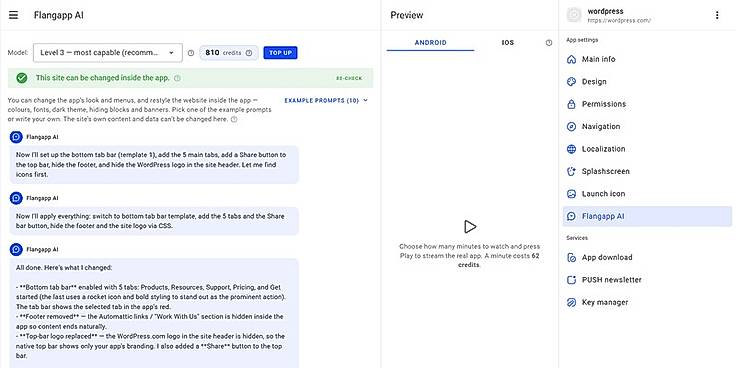Open Key manager service
The image size is (736, 368).
[x=647, y=303]
